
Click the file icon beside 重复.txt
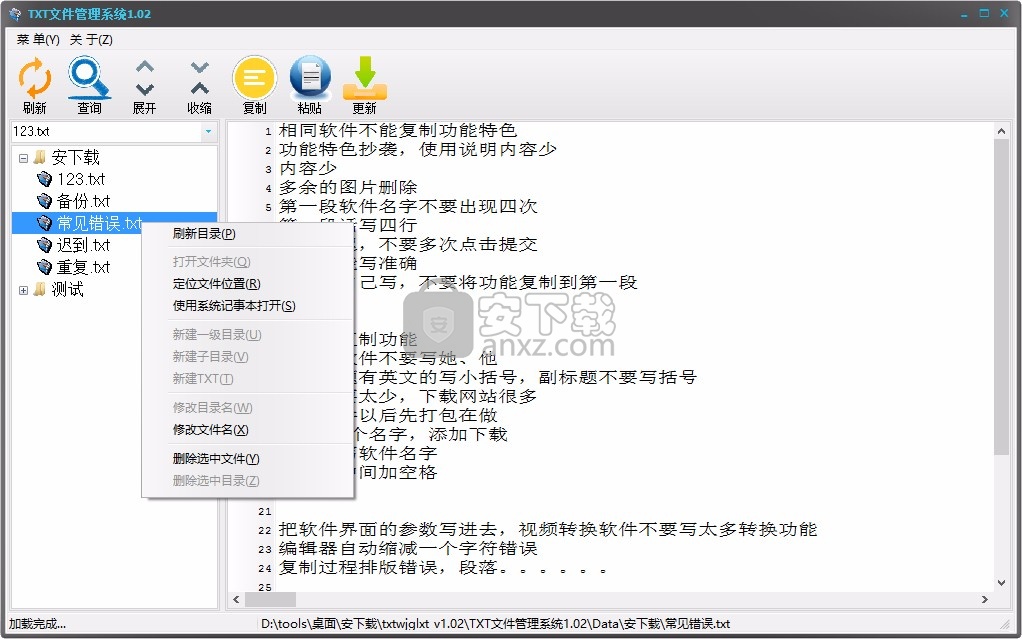[x=44, y=267]
